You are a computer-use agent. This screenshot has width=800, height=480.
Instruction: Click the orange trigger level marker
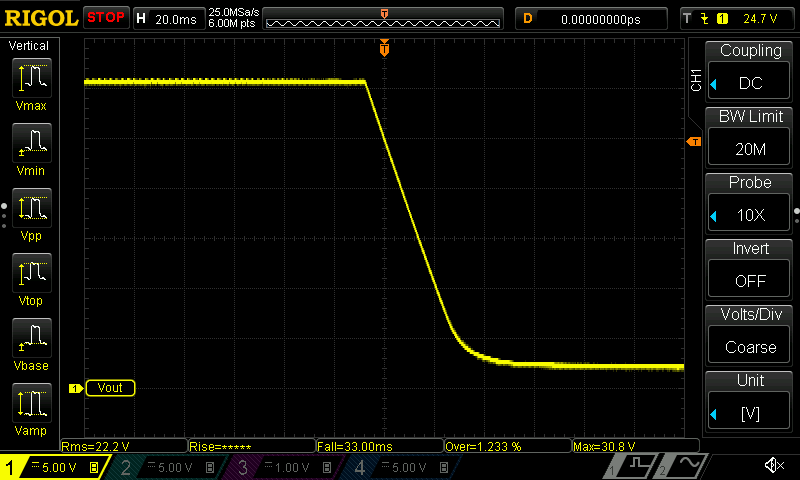[x=693, y=143]
